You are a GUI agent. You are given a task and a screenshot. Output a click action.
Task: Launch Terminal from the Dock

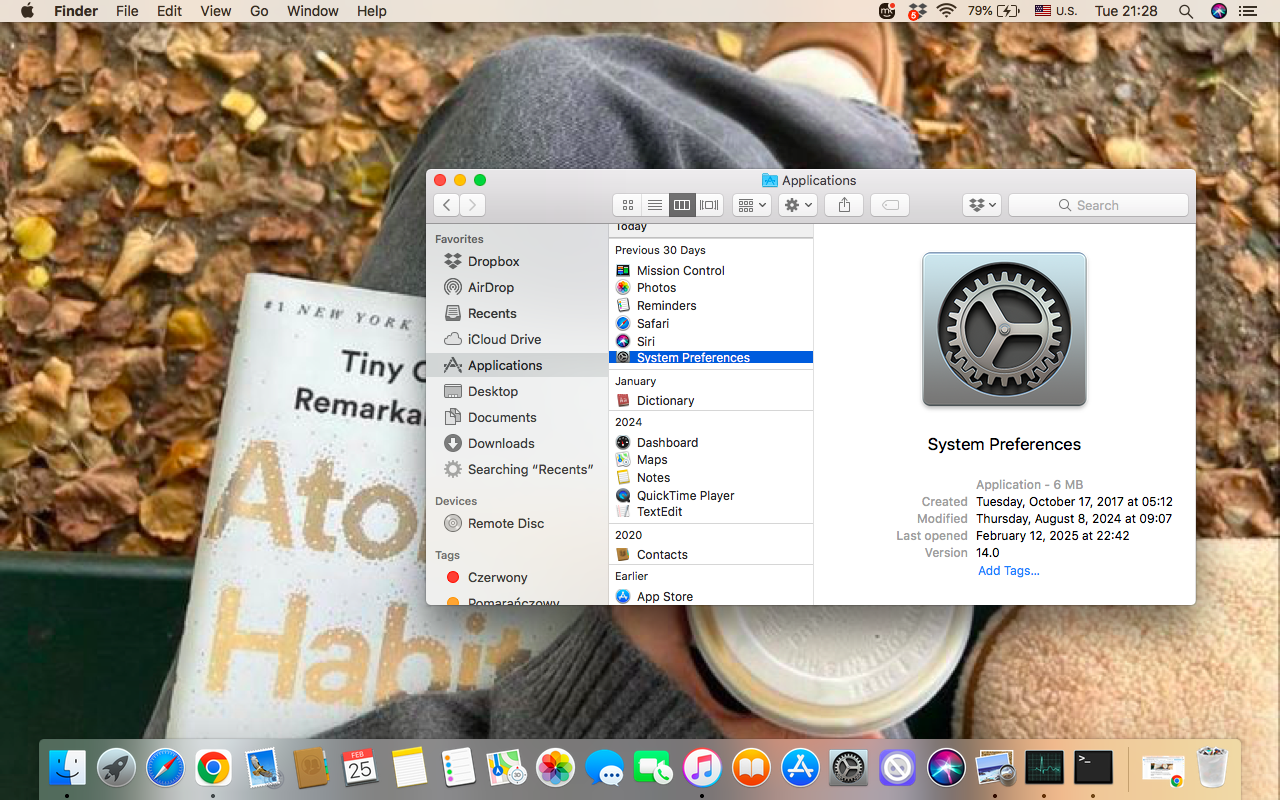(1092, 767)
